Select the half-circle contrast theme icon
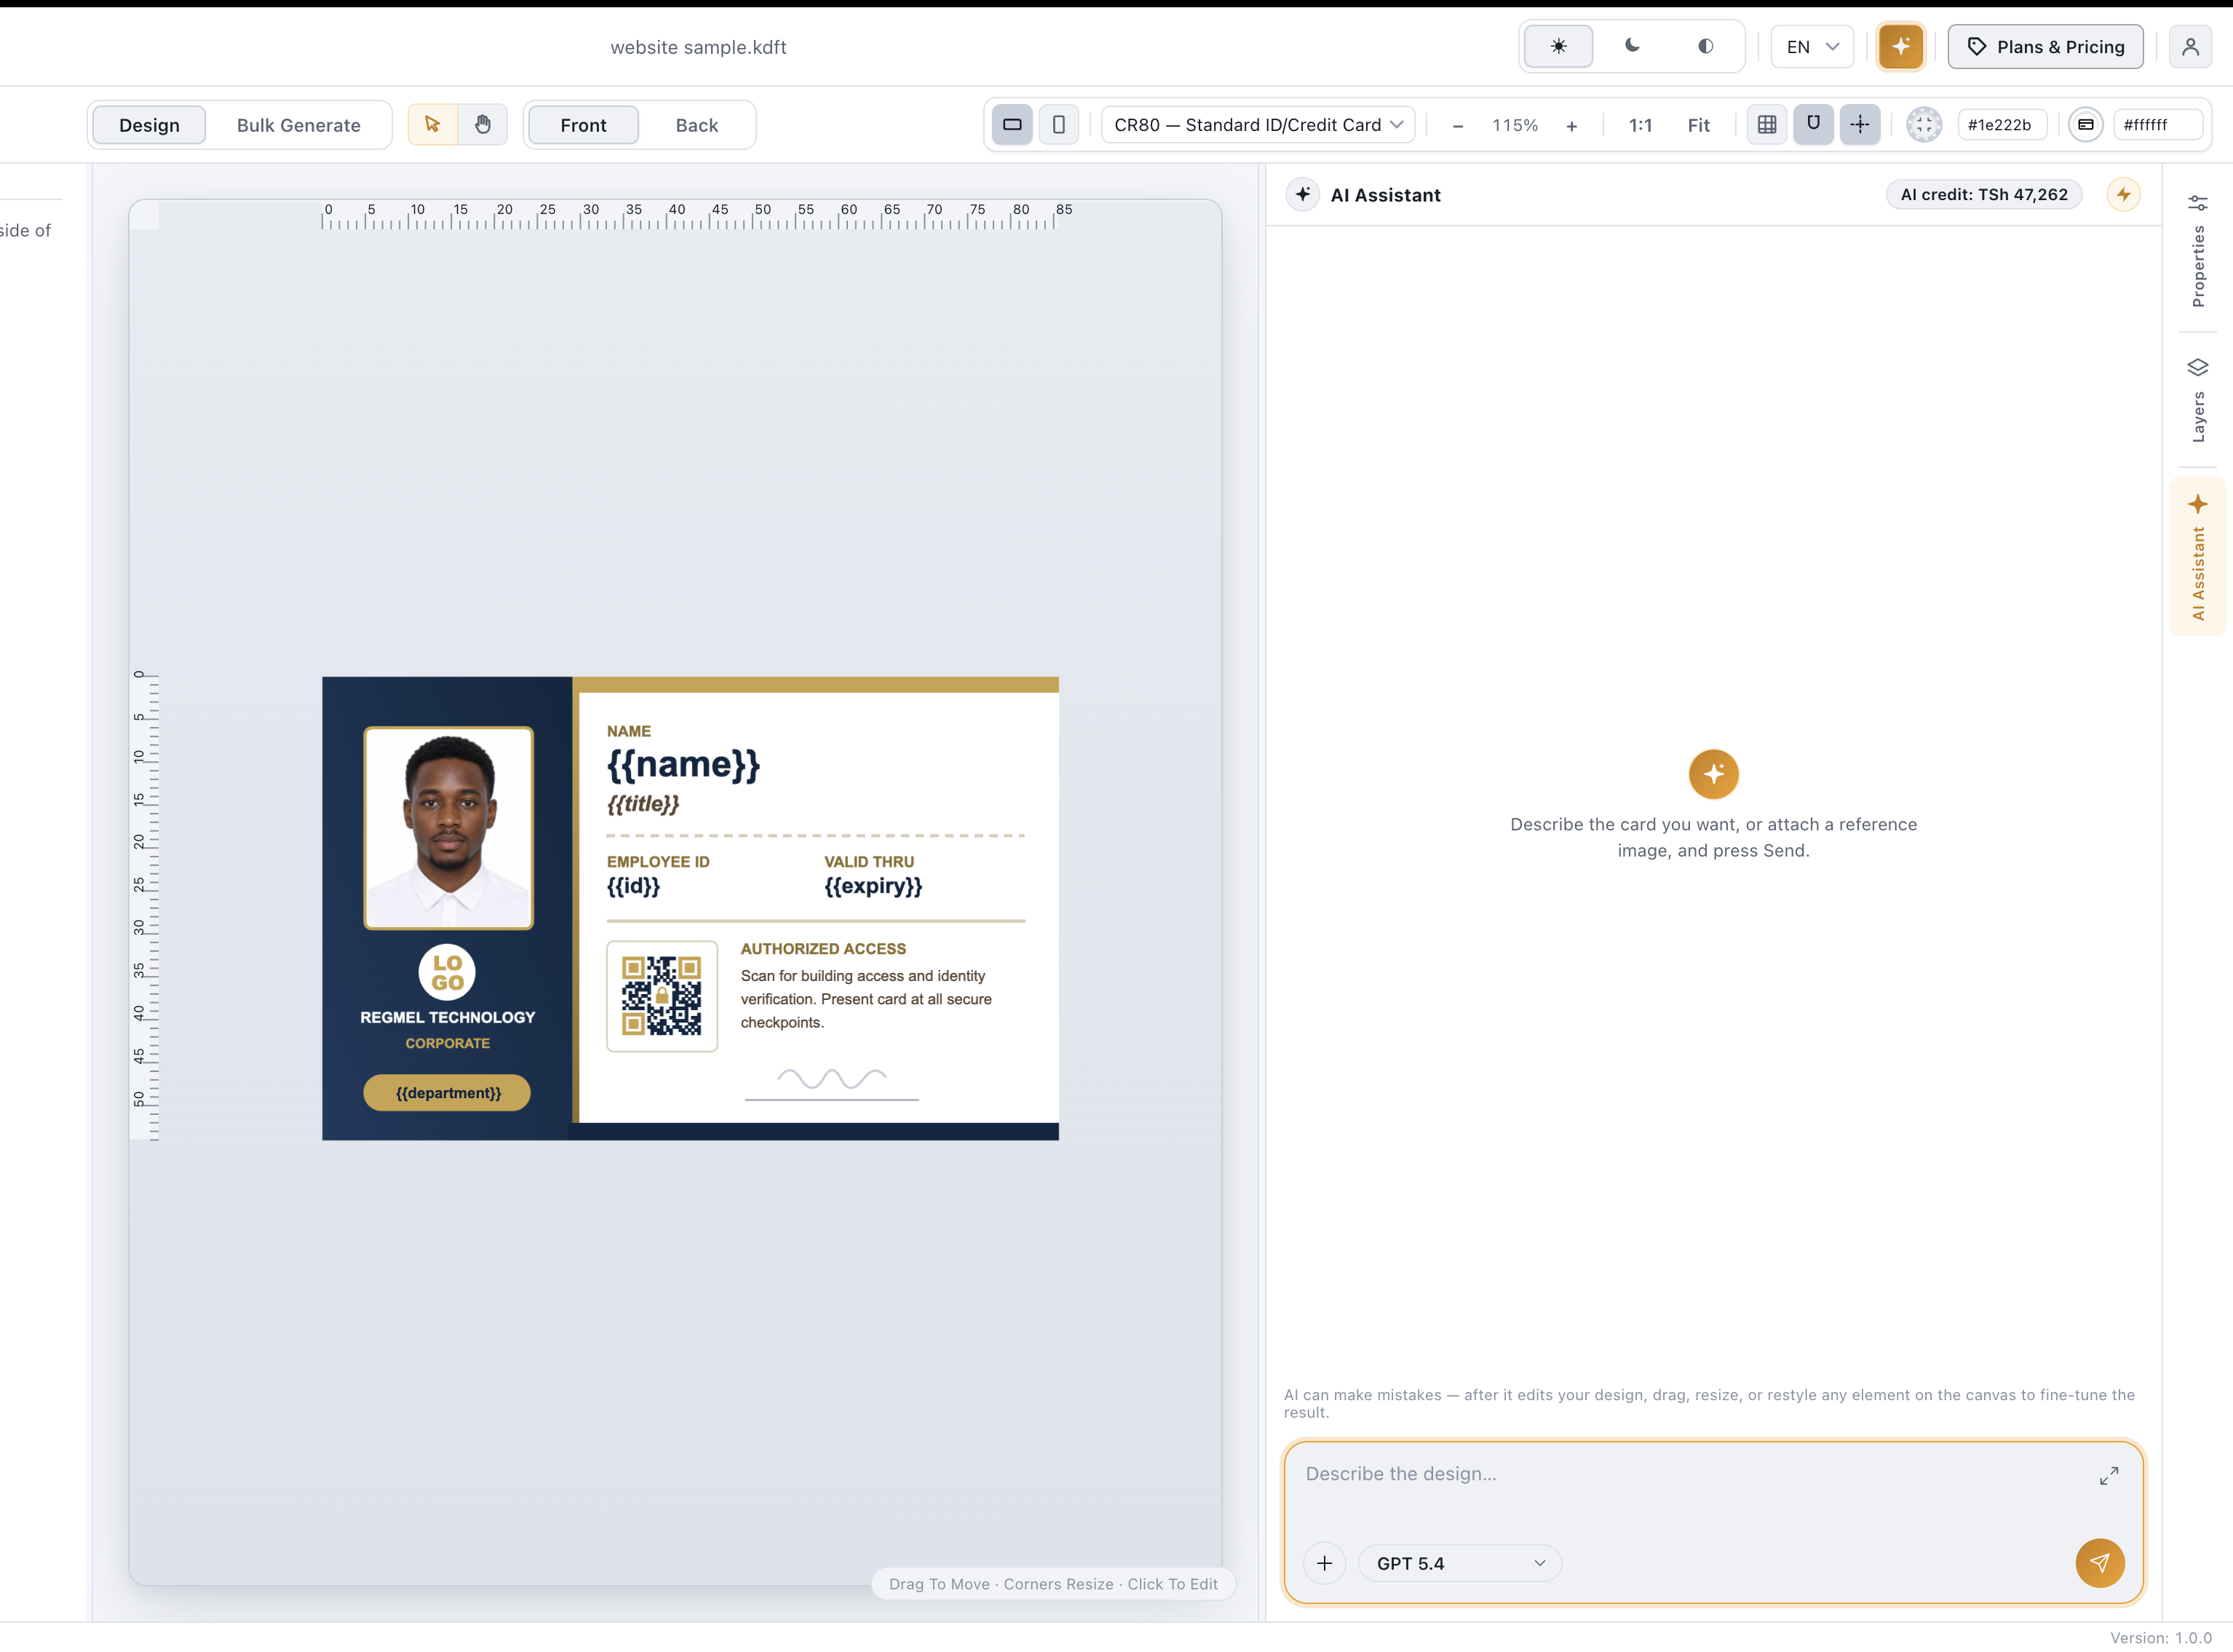 pos(1706,46)
